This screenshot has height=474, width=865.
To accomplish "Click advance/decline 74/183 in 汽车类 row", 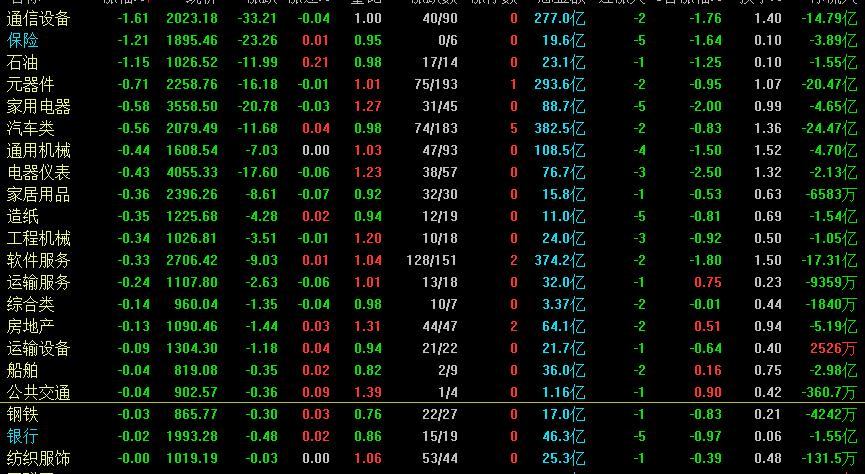I will [x=436, y=129].
